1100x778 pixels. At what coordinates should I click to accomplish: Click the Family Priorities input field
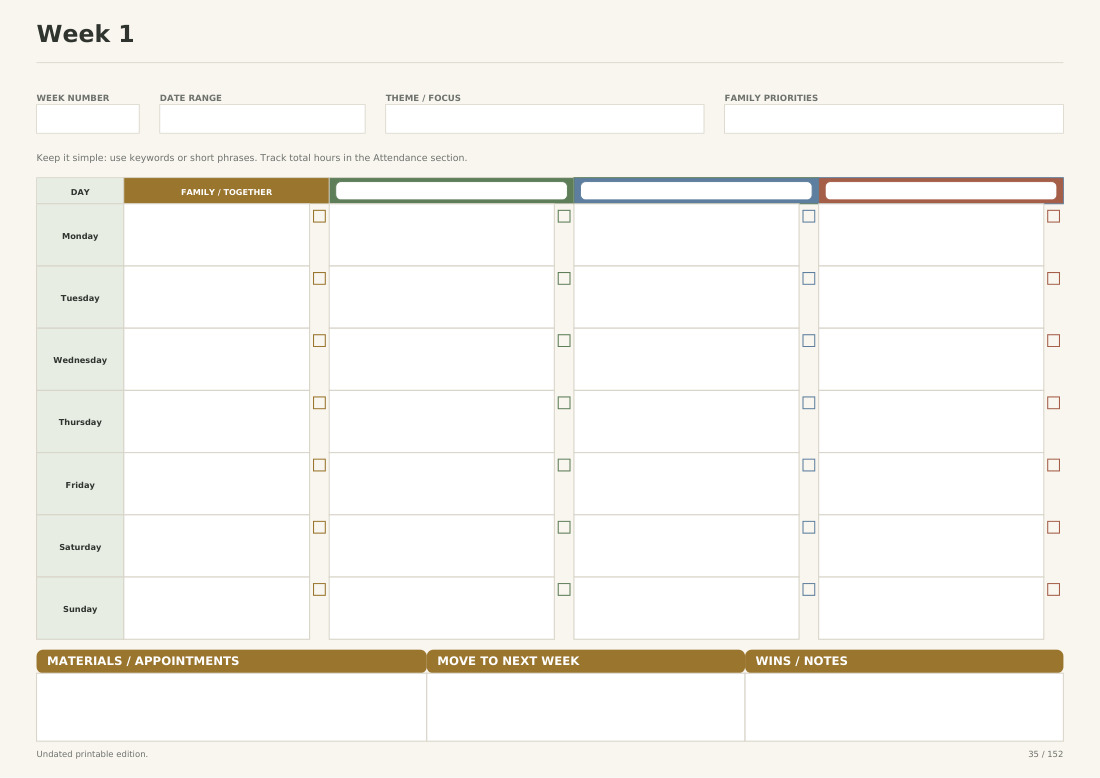click(x=894, y=119)
